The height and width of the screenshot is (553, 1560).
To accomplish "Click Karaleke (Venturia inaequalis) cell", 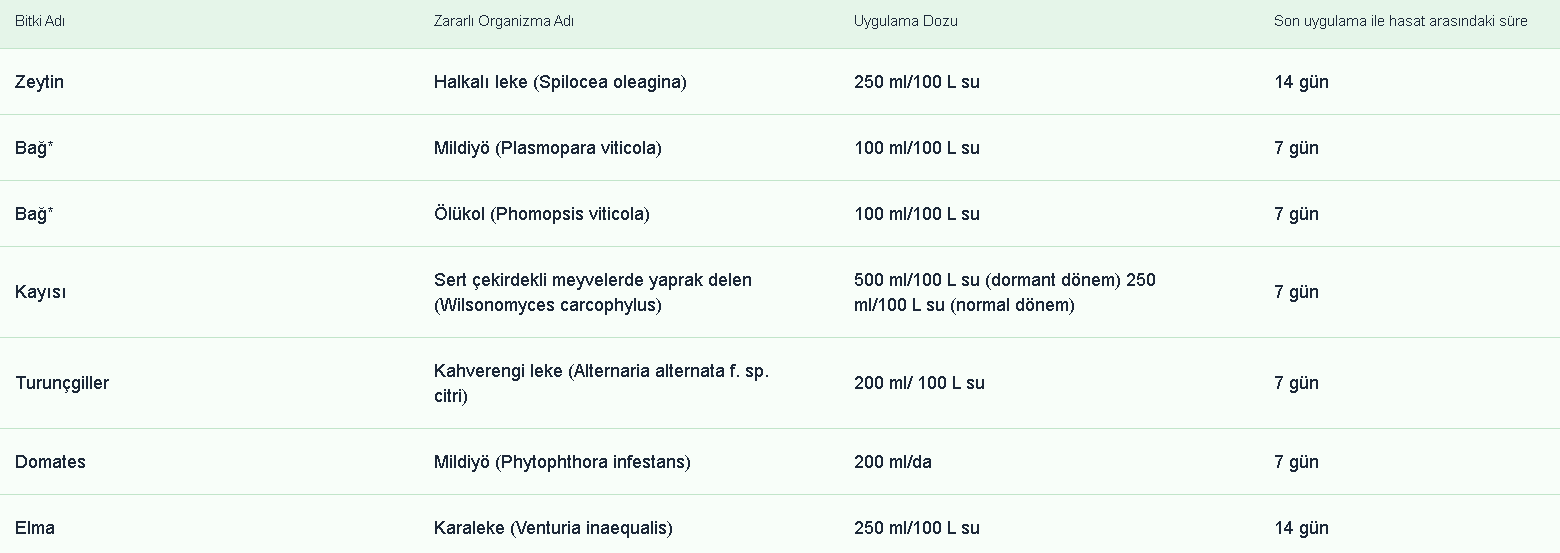I will (x=553, y=528).
